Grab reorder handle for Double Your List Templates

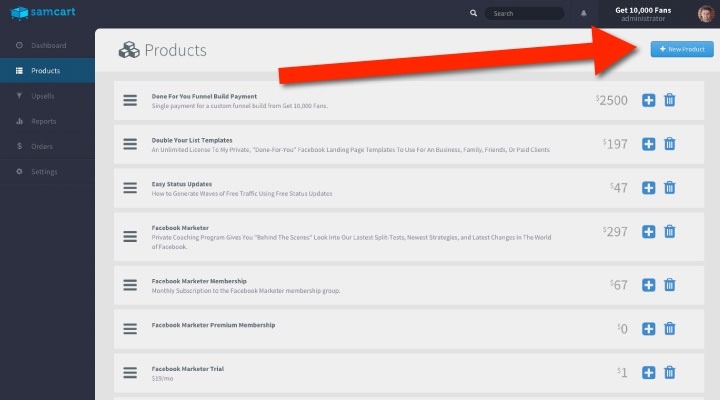tap(130, 144)
